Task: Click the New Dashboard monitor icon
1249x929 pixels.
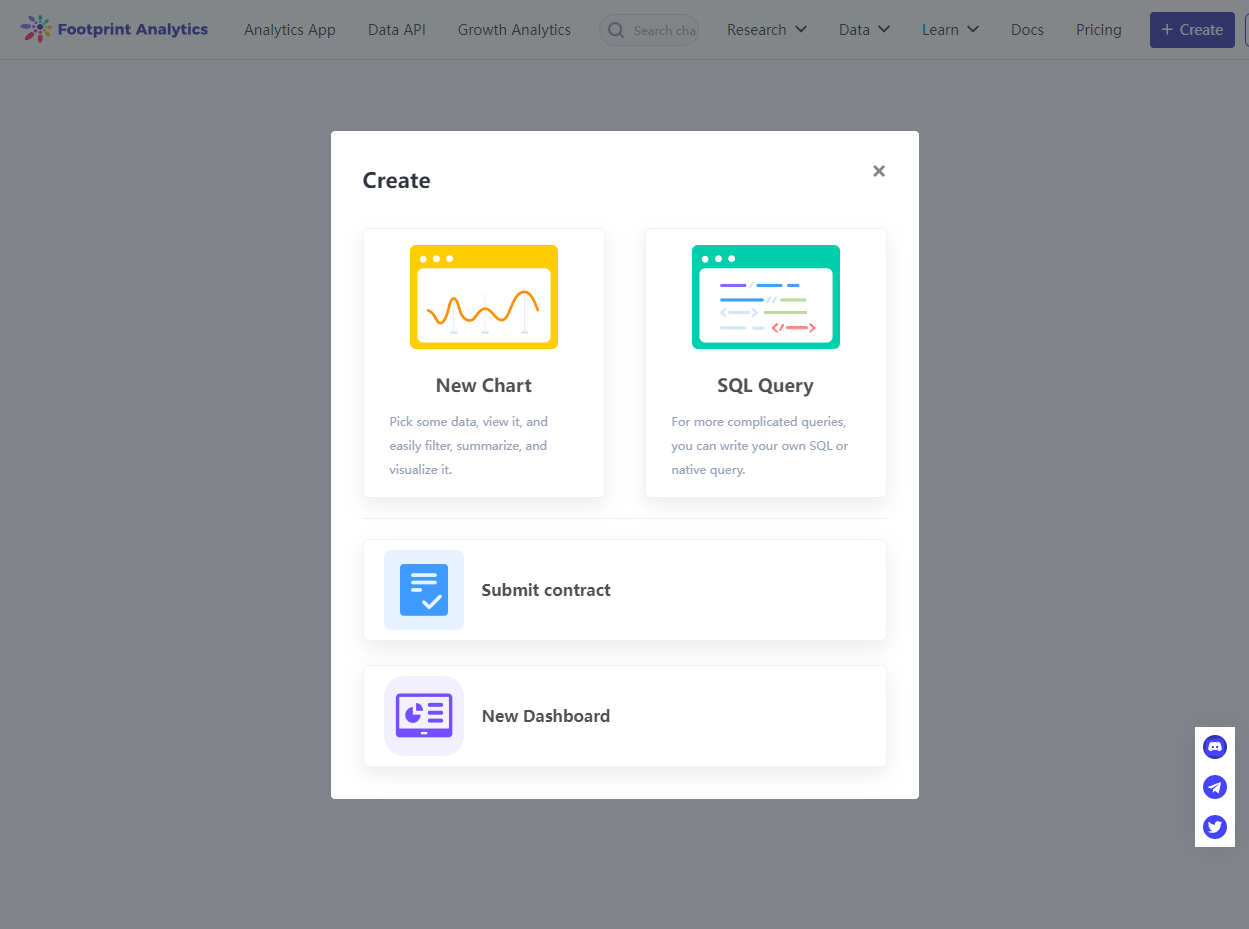Action: pos(424,716)
